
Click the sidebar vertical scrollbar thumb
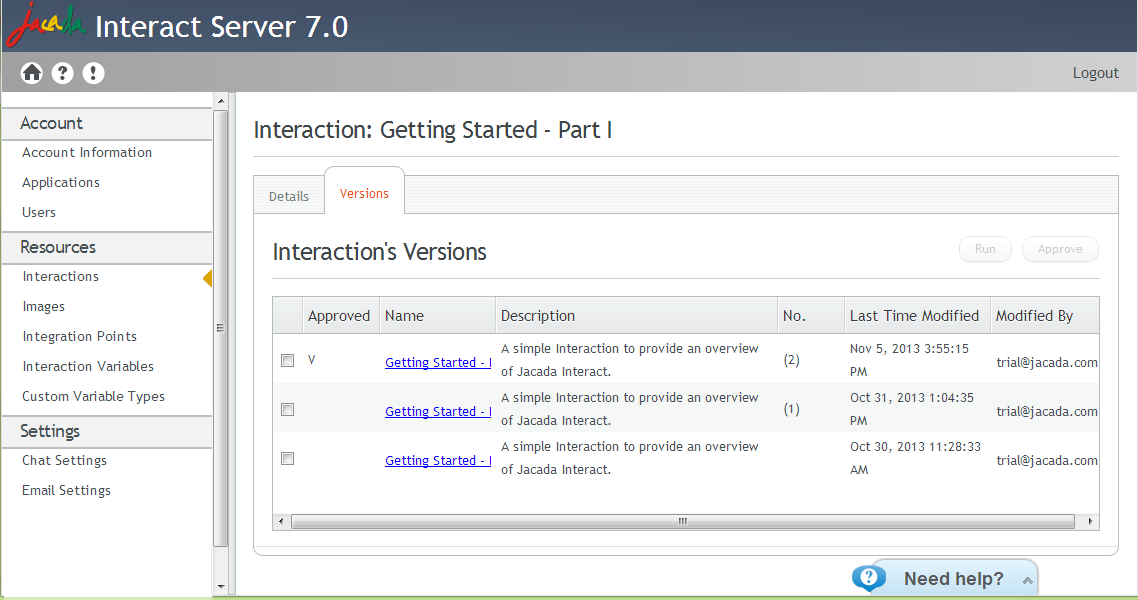point(221,328)
